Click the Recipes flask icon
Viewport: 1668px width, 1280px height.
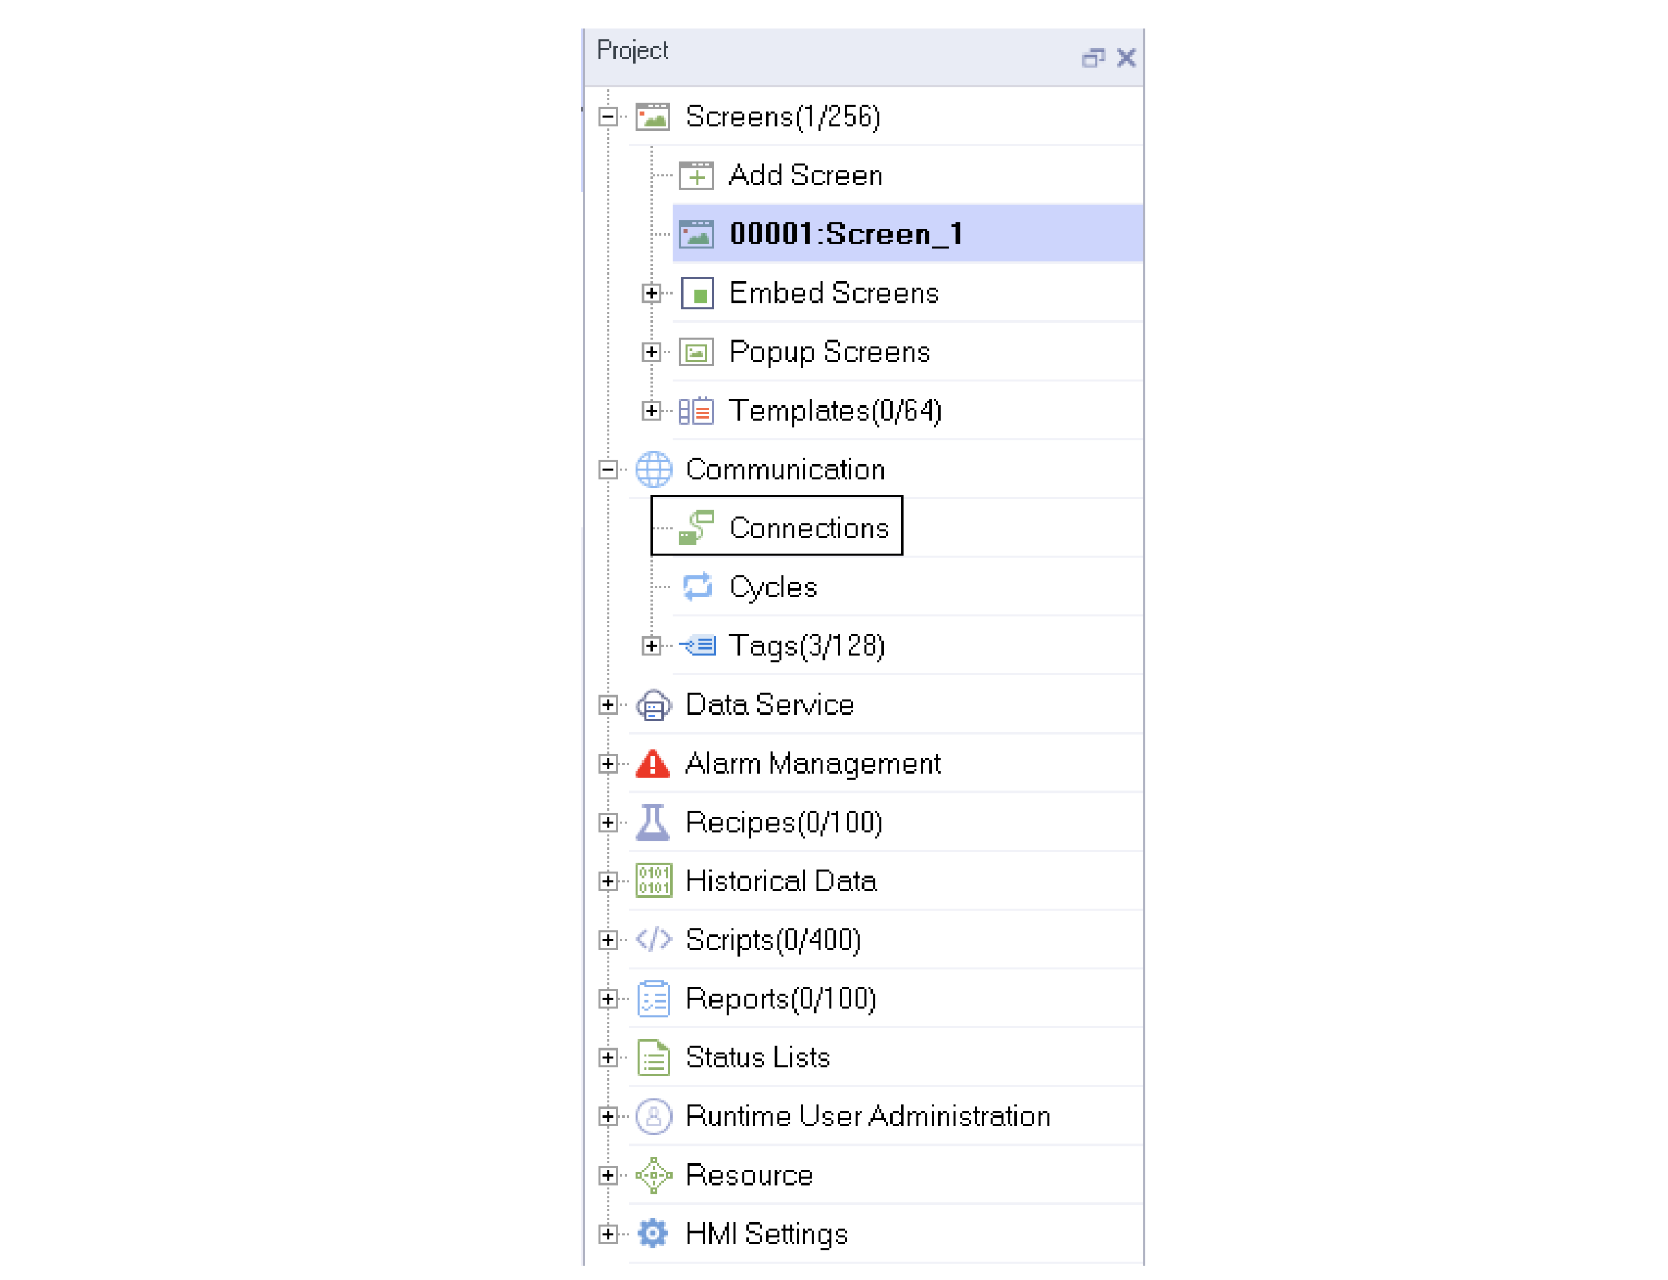coord(653,822)
